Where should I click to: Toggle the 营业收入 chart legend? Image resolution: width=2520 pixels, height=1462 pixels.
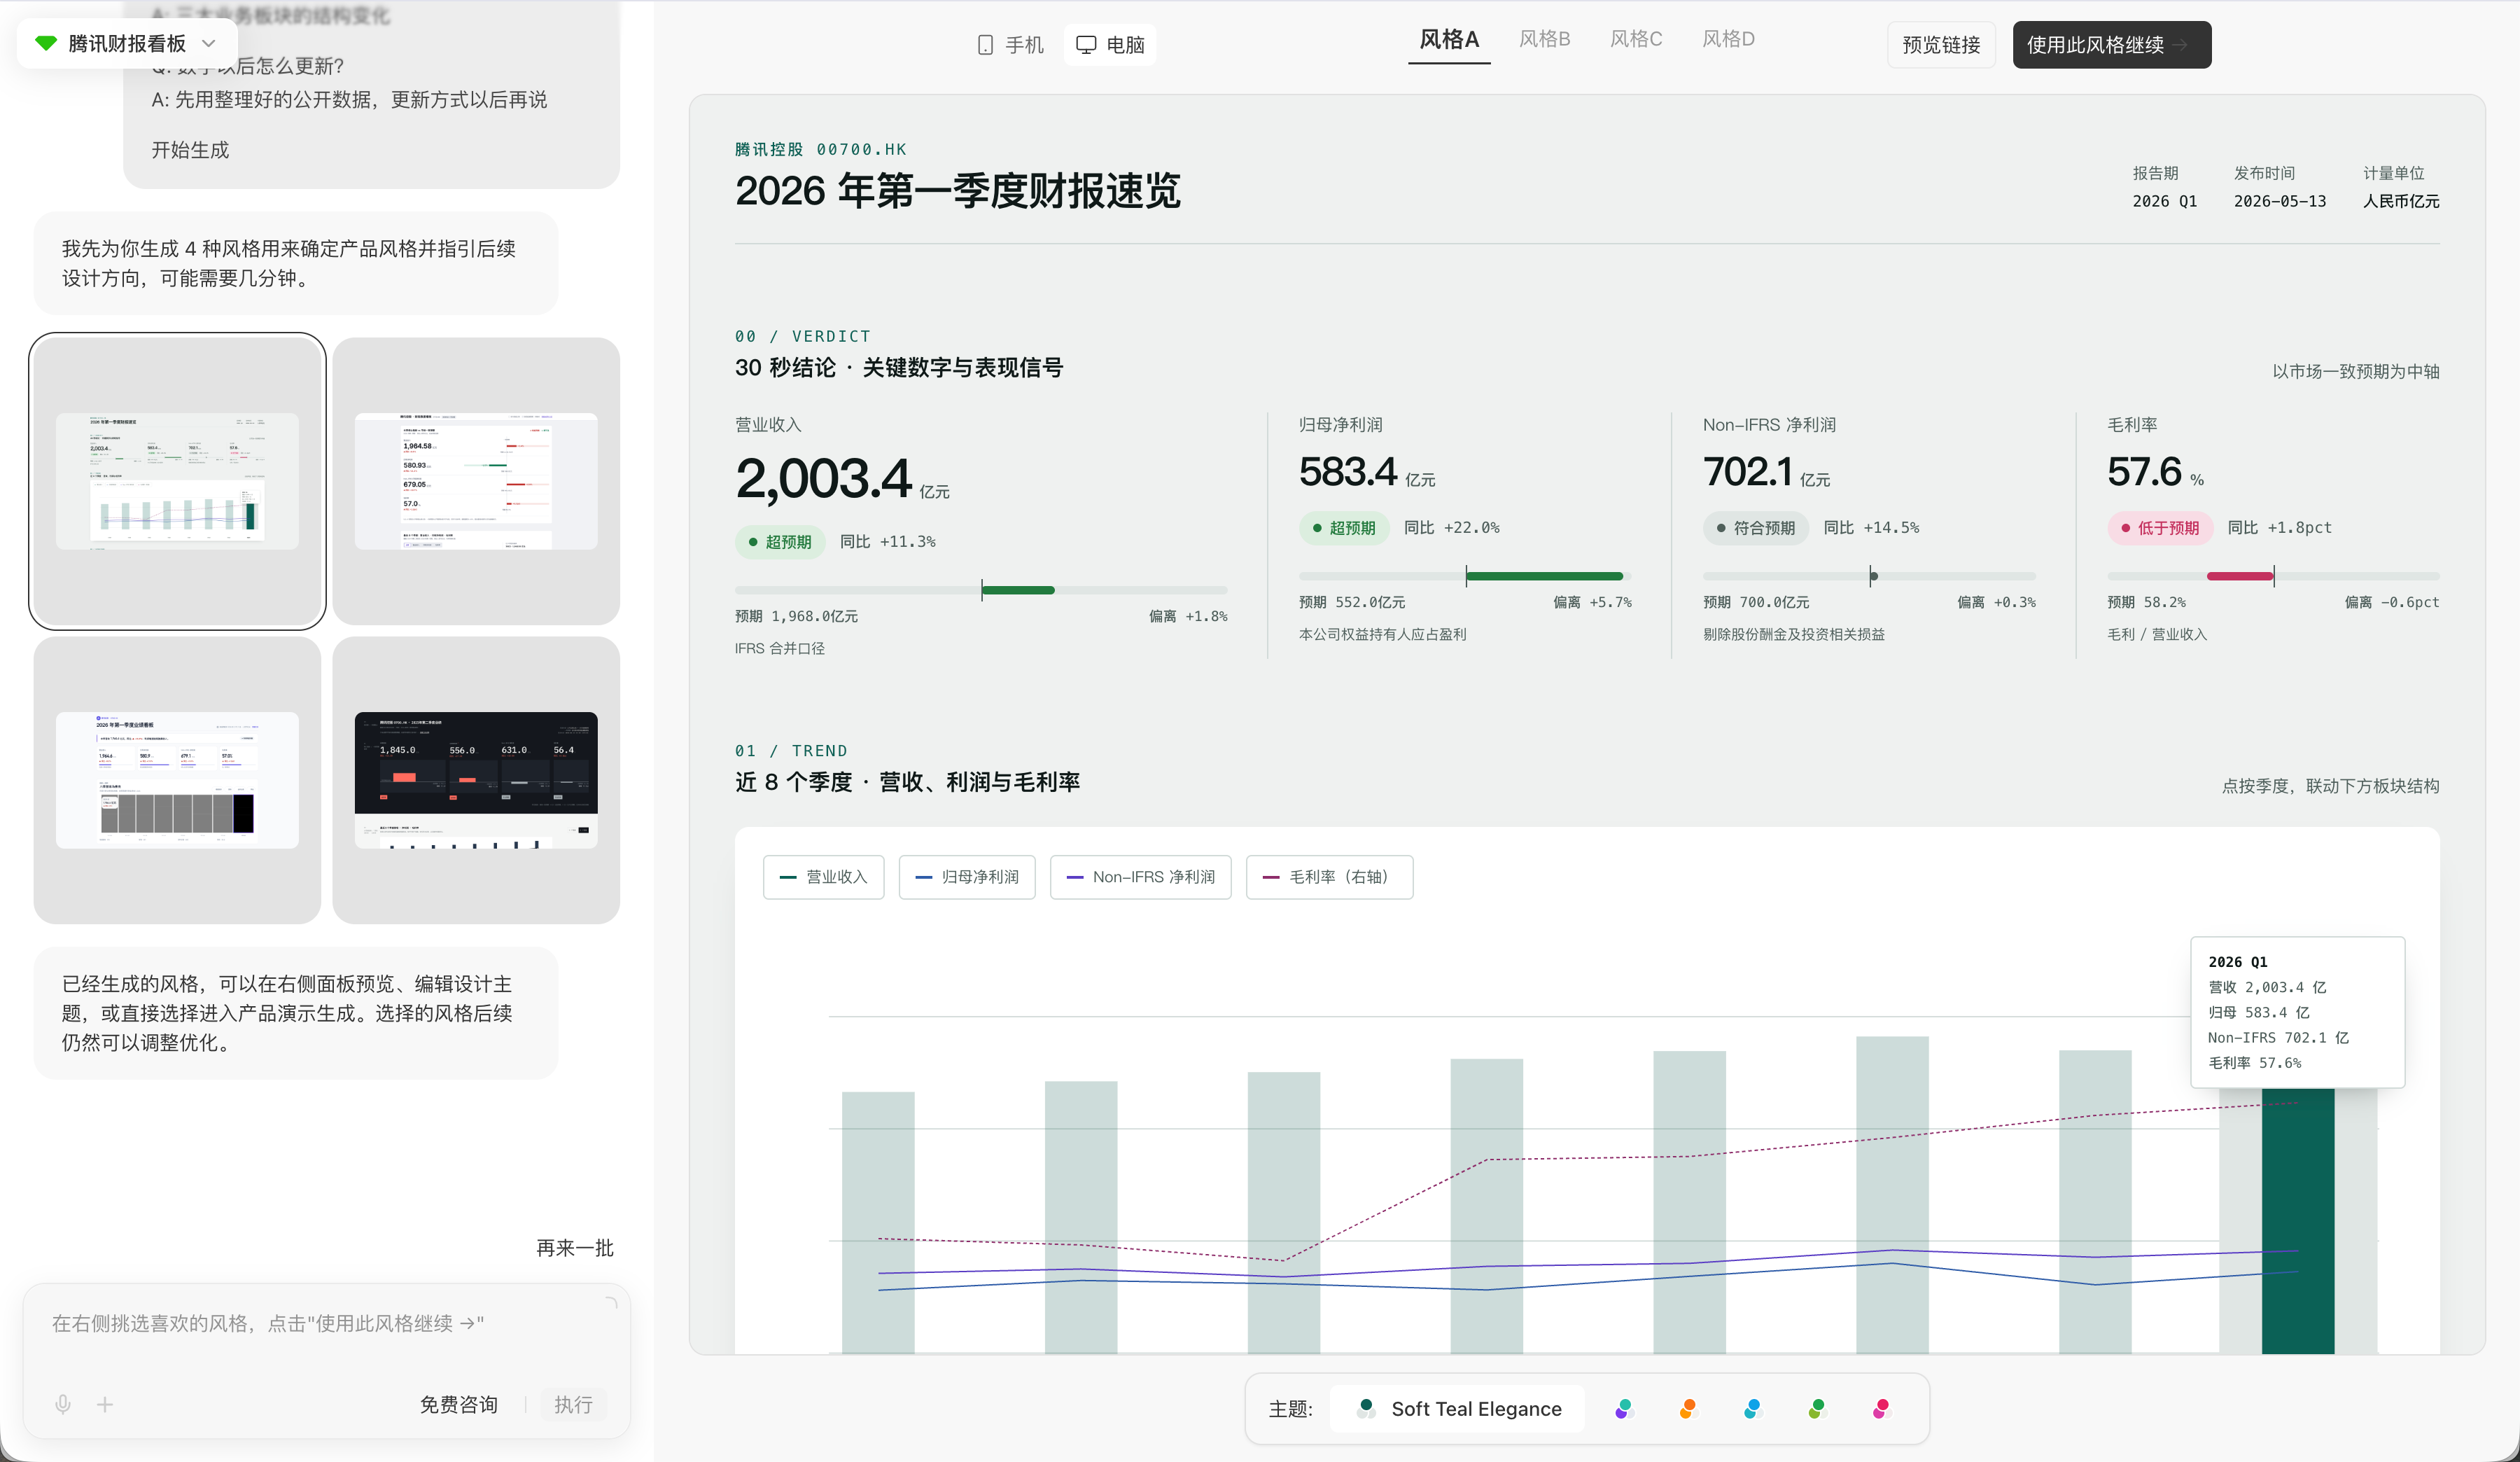pos(823,877)
